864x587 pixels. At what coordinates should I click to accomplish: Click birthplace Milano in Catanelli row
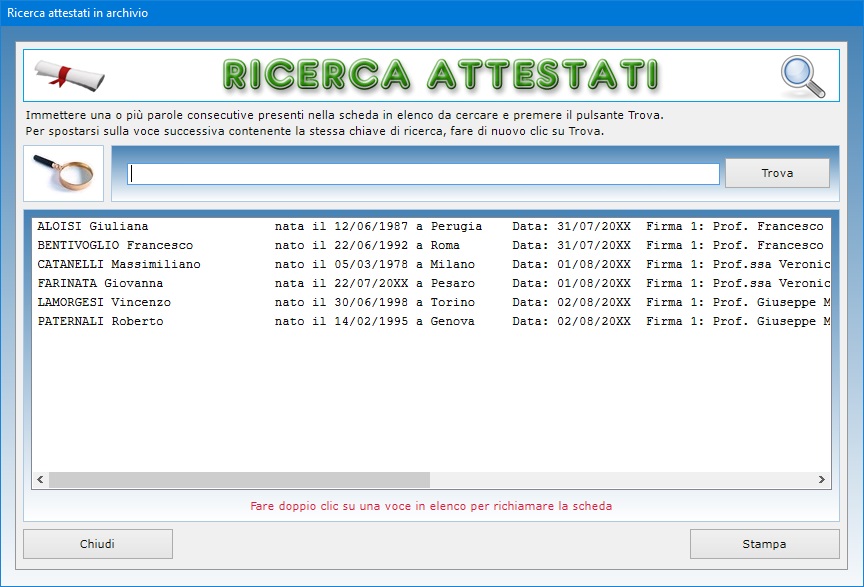click(x=452, y=264)
